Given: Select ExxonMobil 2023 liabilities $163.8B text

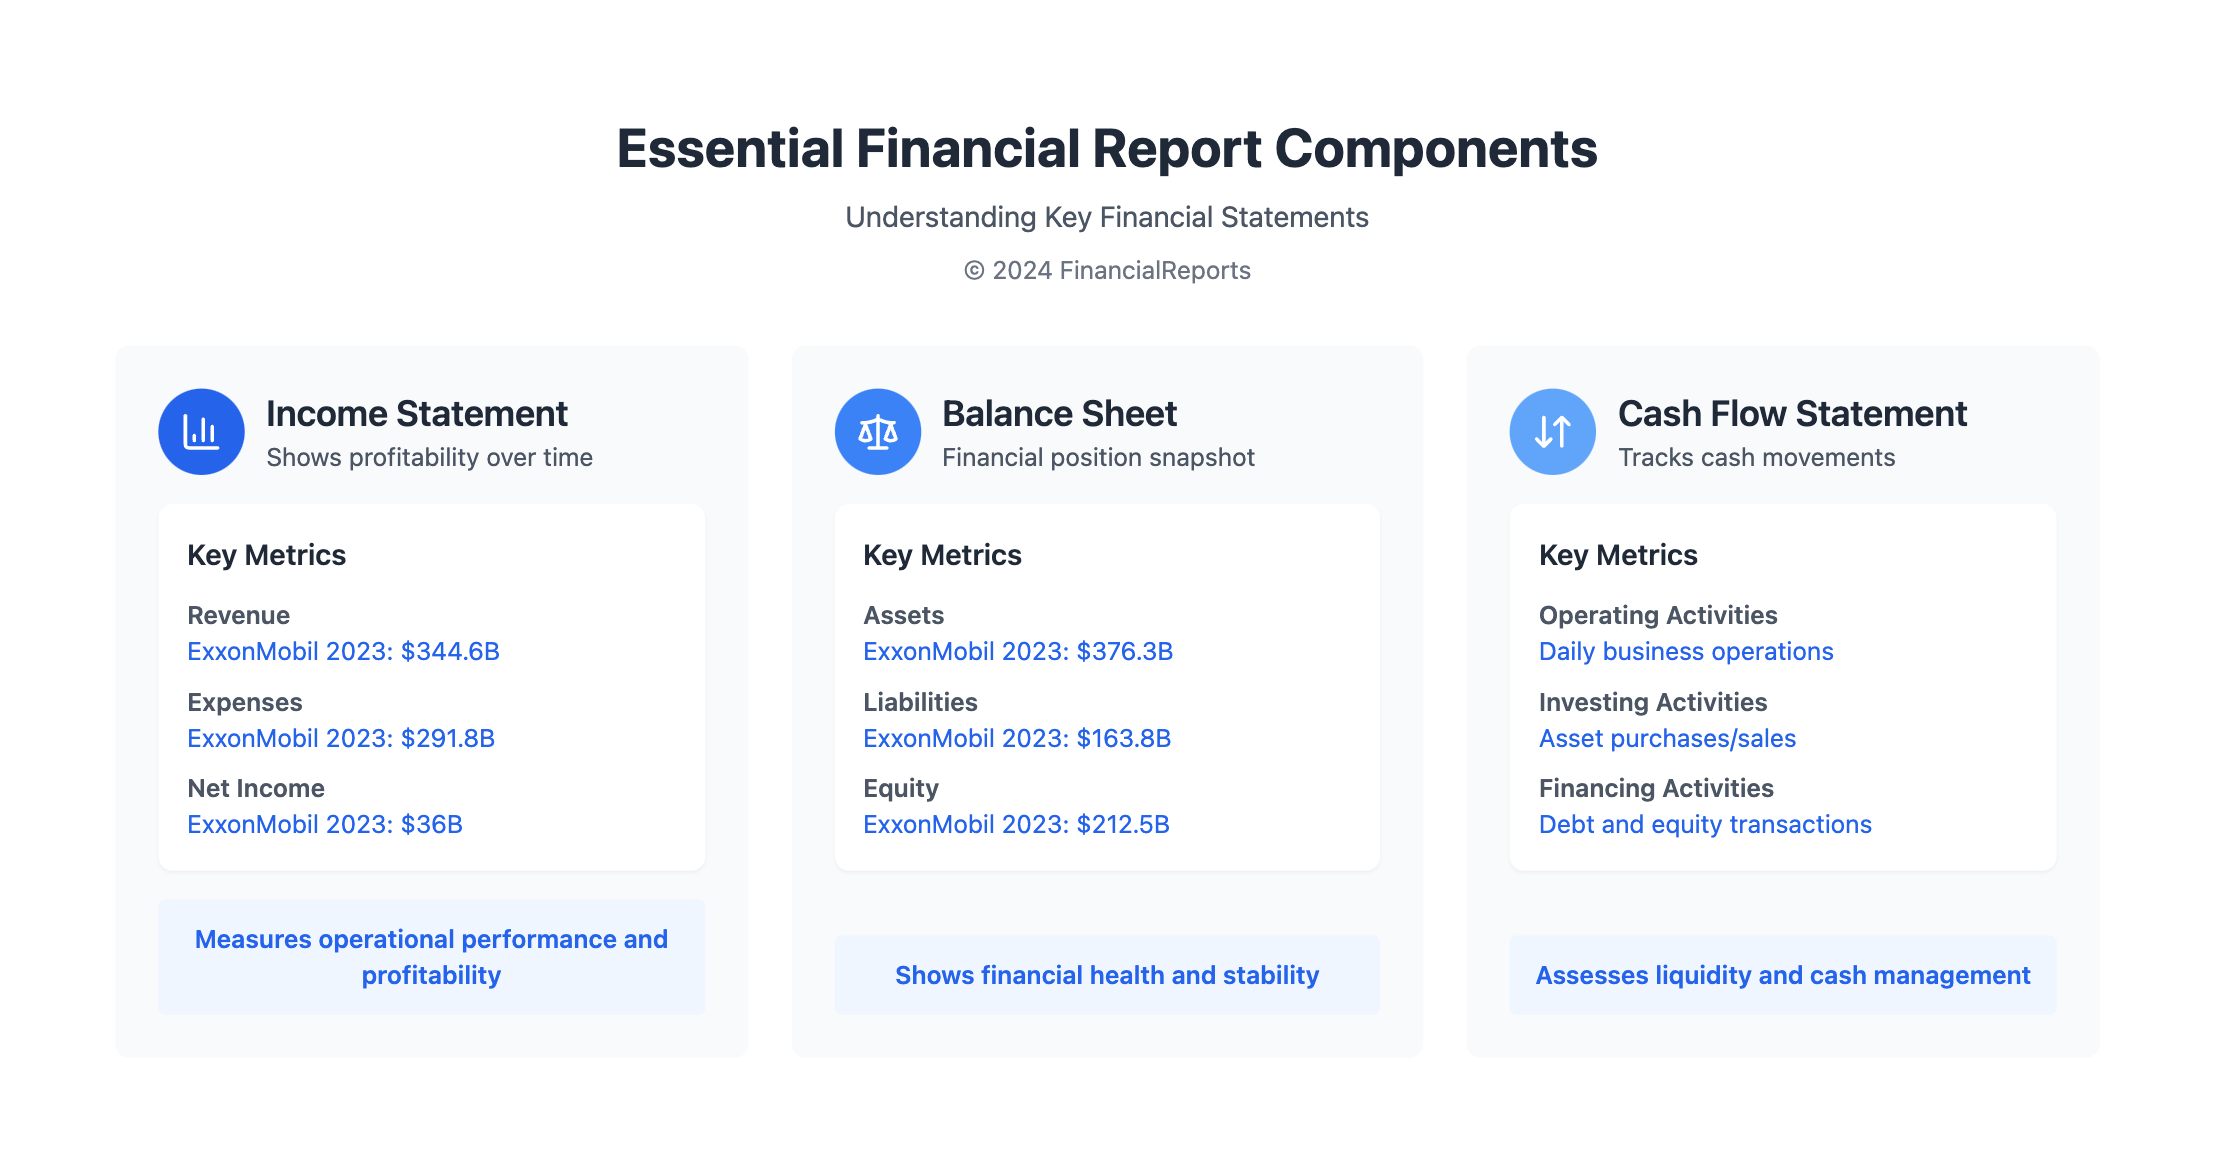Looking at the screenshot, I should tap(1017, 738).
